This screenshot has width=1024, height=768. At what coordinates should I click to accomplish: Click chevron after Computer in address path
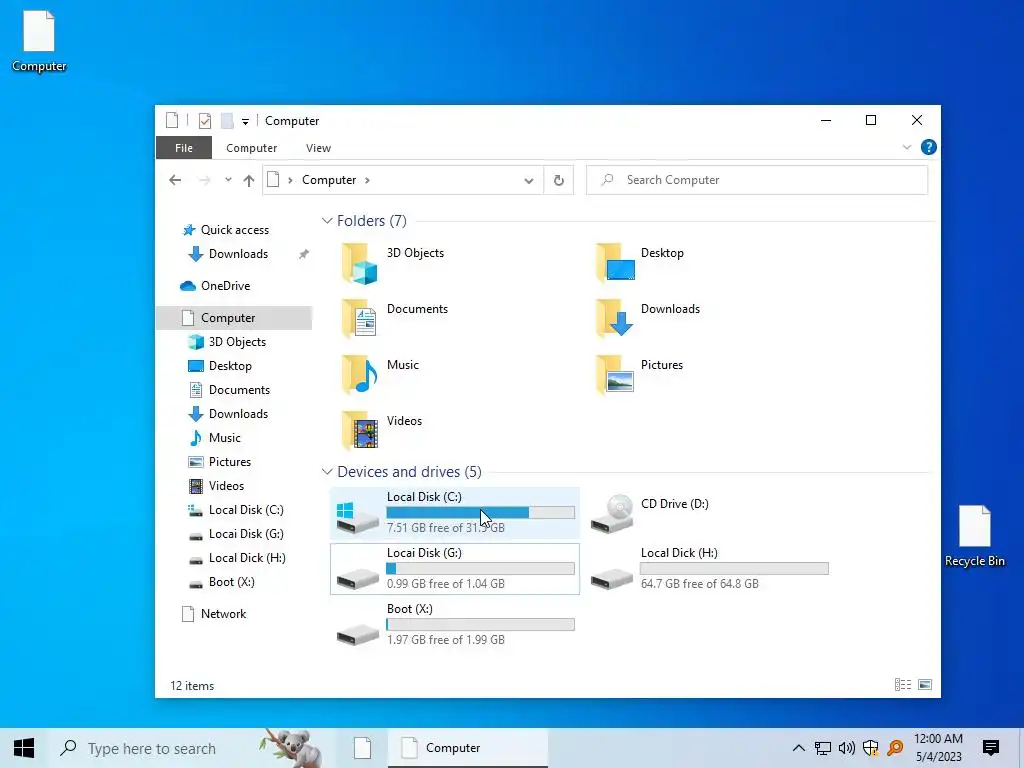368,180
